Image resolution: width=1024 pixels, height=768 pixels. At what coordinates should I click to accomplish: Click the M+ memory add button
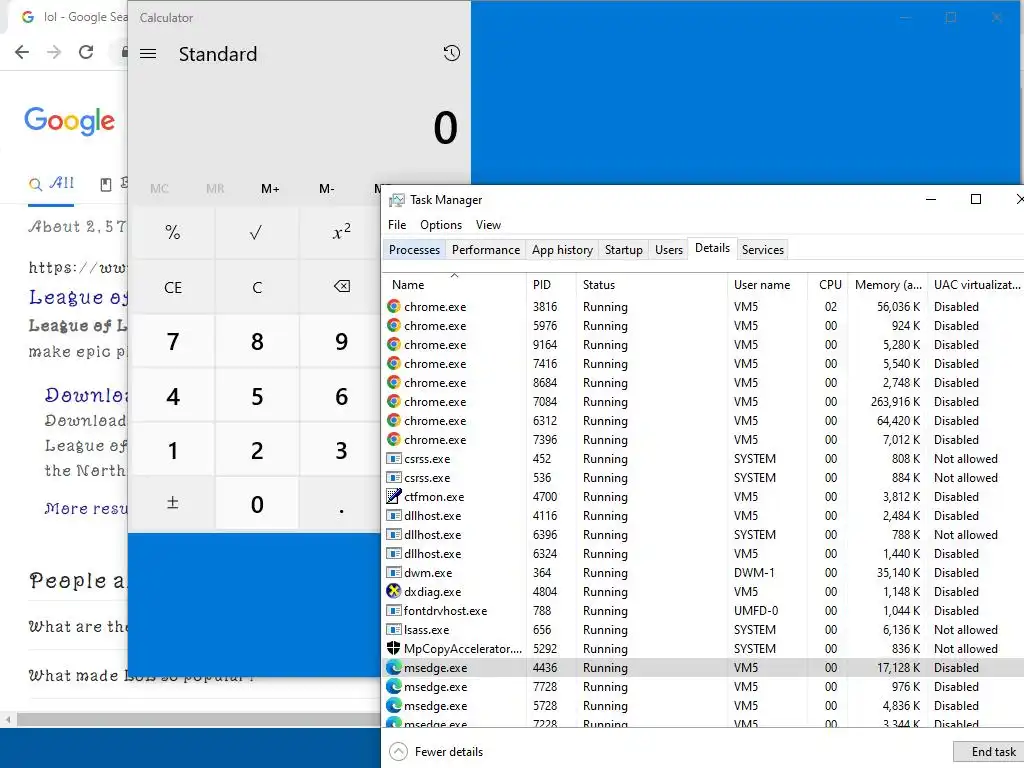pyautogui.click(x=270, y=189)
